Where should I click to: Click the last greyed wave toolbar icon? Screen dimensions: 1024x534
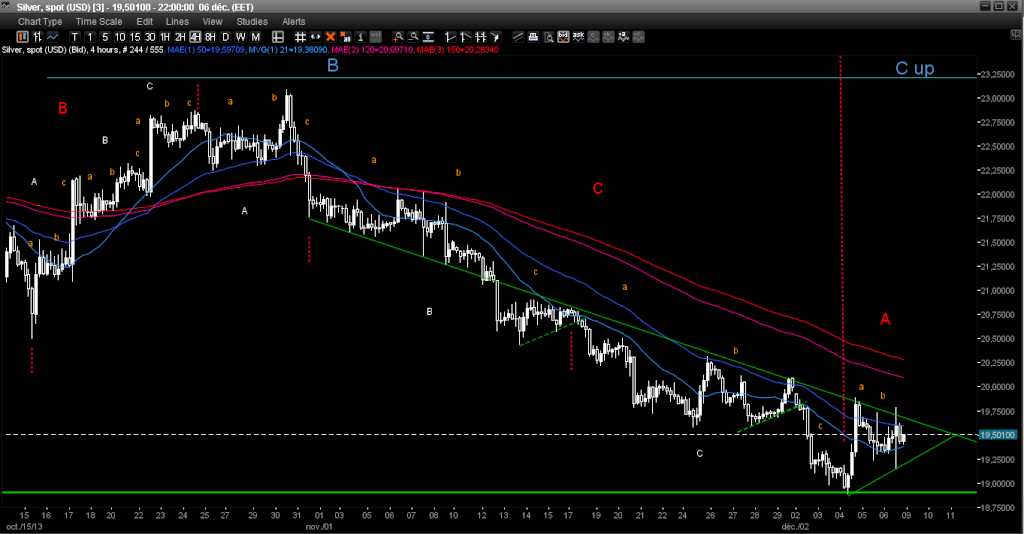coord(638,37)
